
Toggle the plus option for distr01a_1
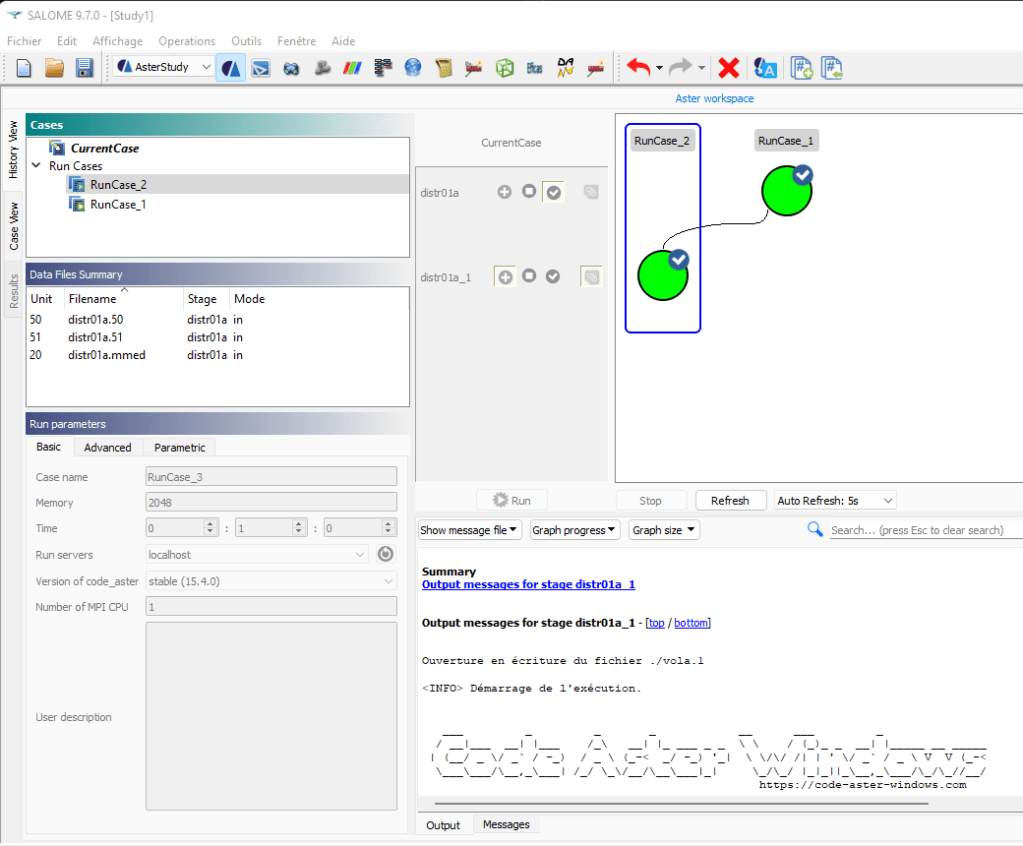(505, 277)
